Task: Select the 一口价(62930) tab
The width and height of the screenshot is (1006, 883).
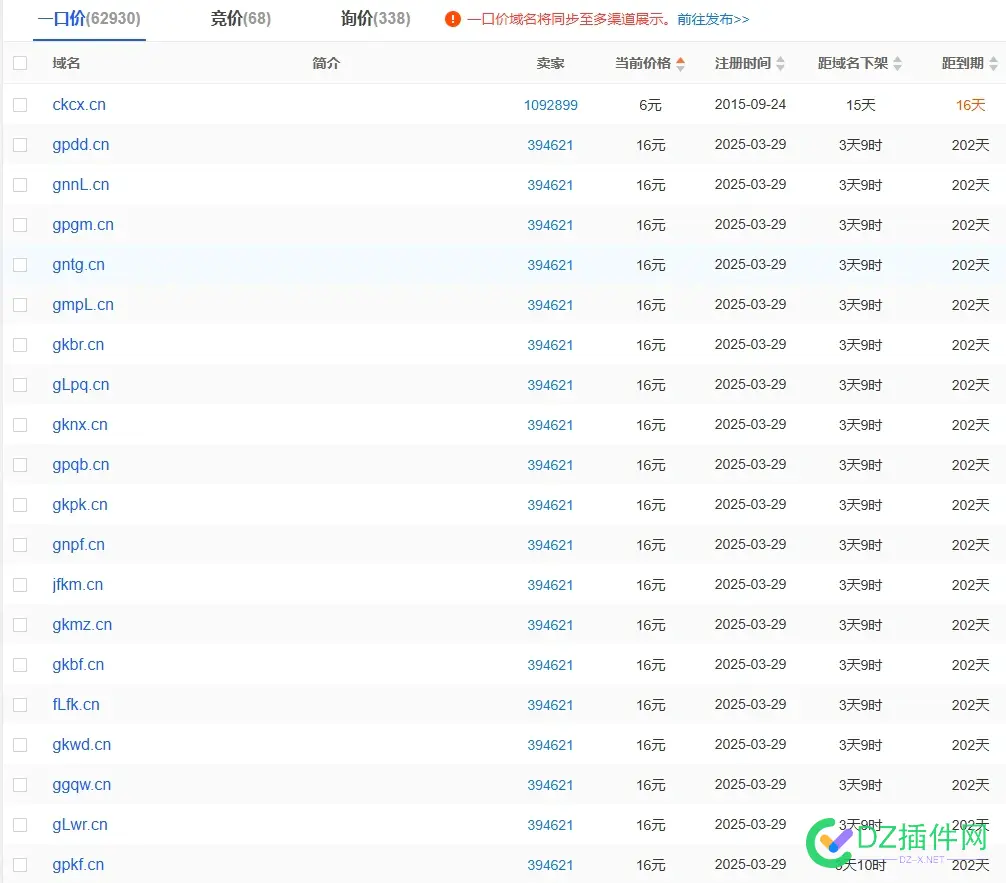Action: pyautogui.click(x=90, y=18)
